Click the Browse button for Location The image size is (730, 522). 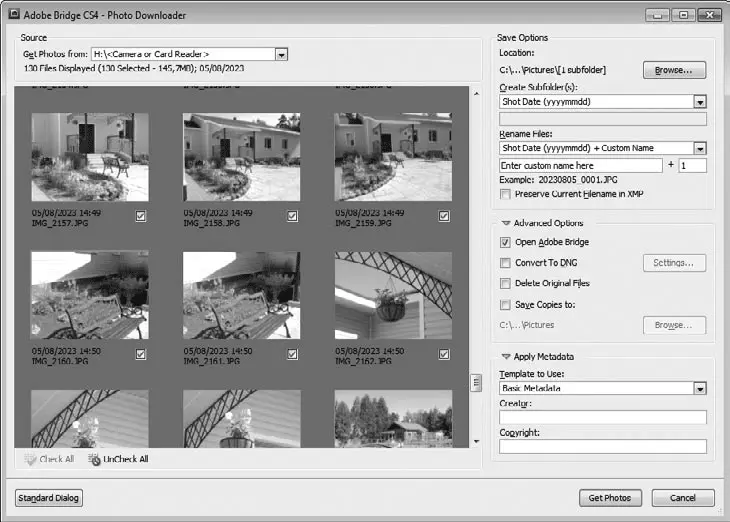(x=673, y=70)
